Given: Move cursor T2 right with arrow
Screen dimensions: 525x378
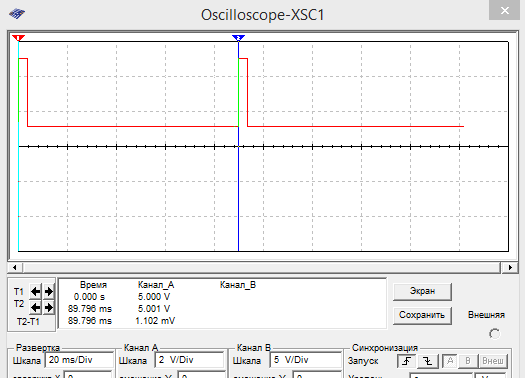Looking at the screenshot, I should coord(49,307).
